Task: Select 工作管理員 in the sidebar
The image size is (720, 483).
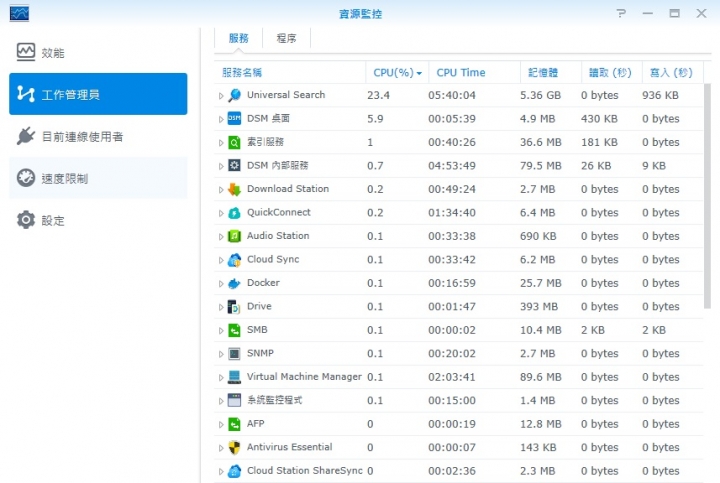Action: pyautogui.click(x=98, y=94)
